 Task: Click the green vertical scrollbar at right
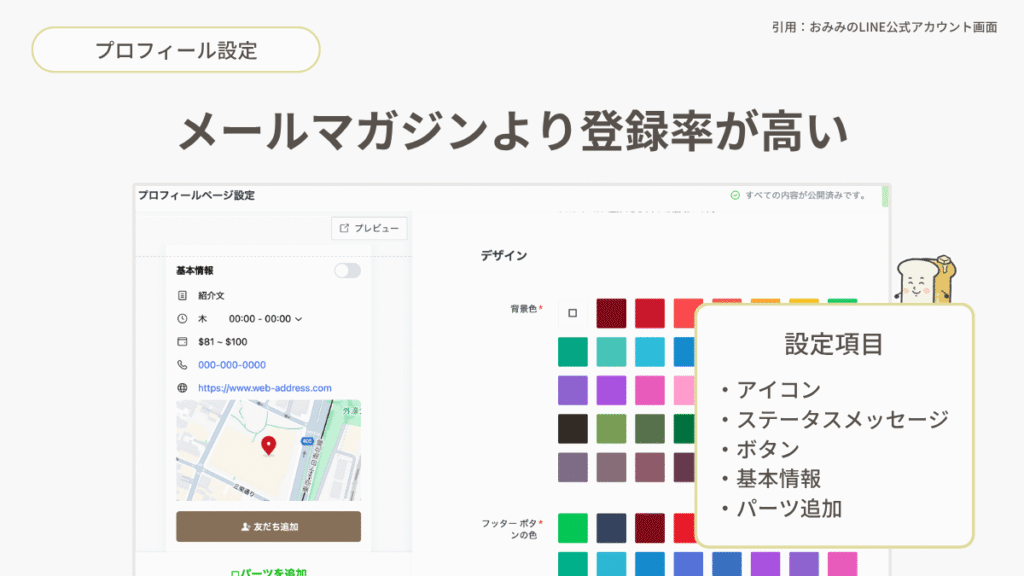(885, 196)
